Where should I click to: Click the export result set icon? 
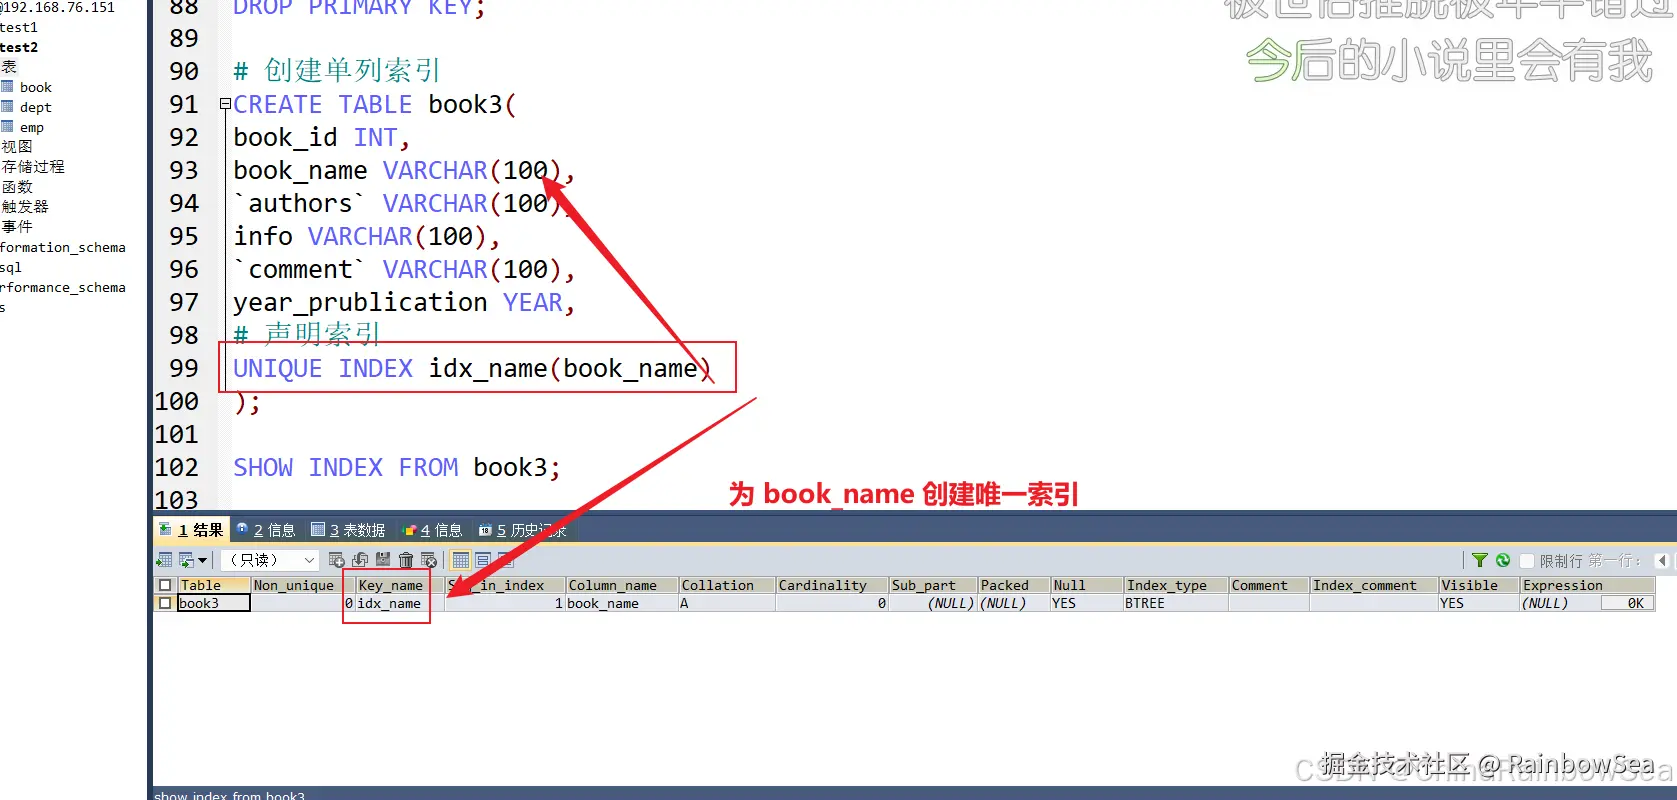point(164,560)
